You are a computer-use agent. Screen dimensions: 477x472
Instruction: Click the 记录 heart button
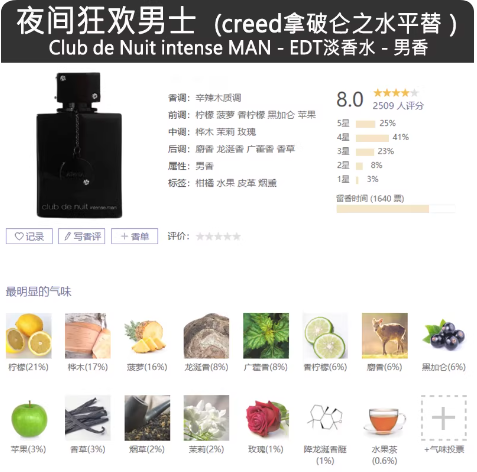(x=29, y=236)
